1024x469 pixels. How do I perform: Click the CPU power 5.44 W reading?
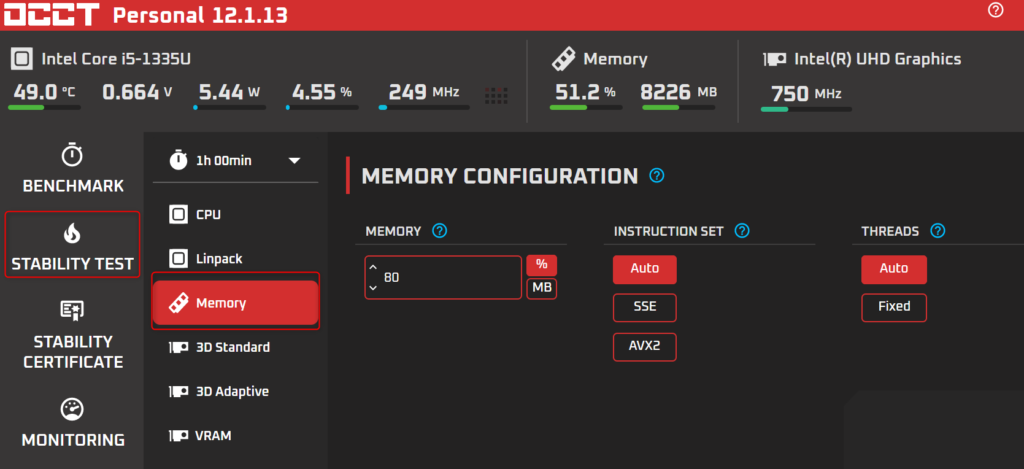[229, 92]
